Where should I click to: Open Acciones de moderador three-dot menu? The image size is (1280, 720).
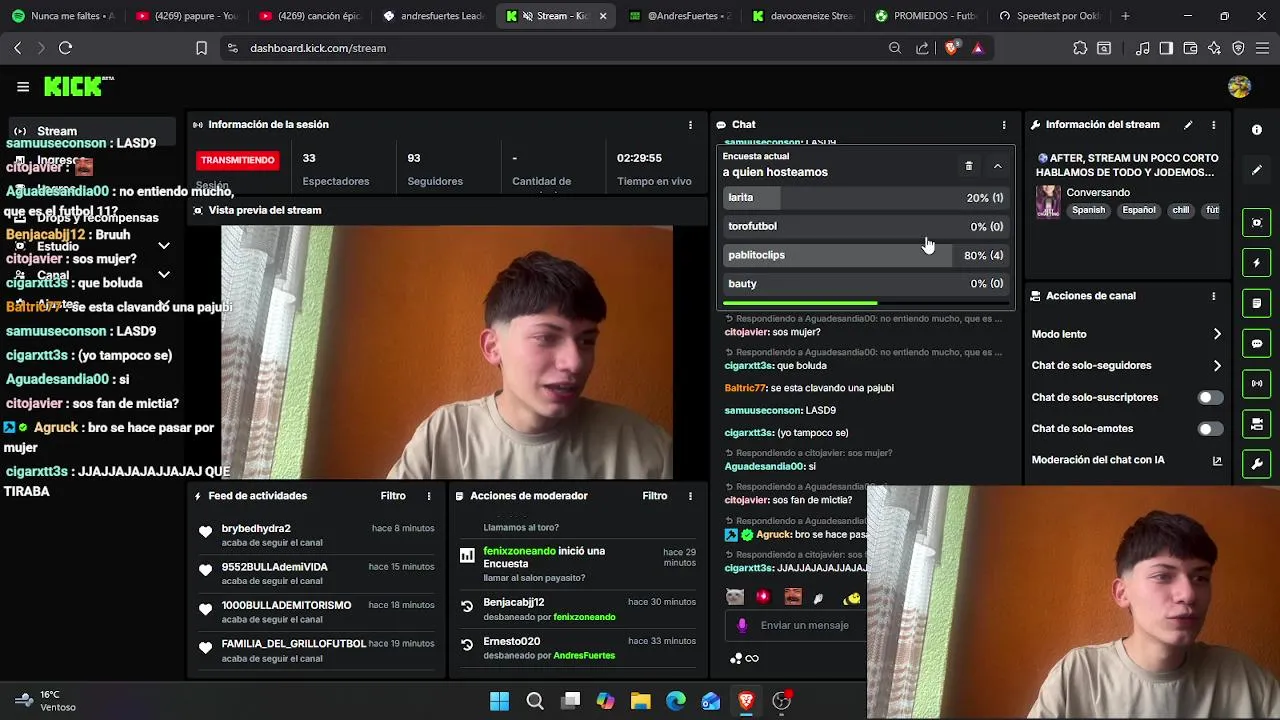click(x=690, y=496)
